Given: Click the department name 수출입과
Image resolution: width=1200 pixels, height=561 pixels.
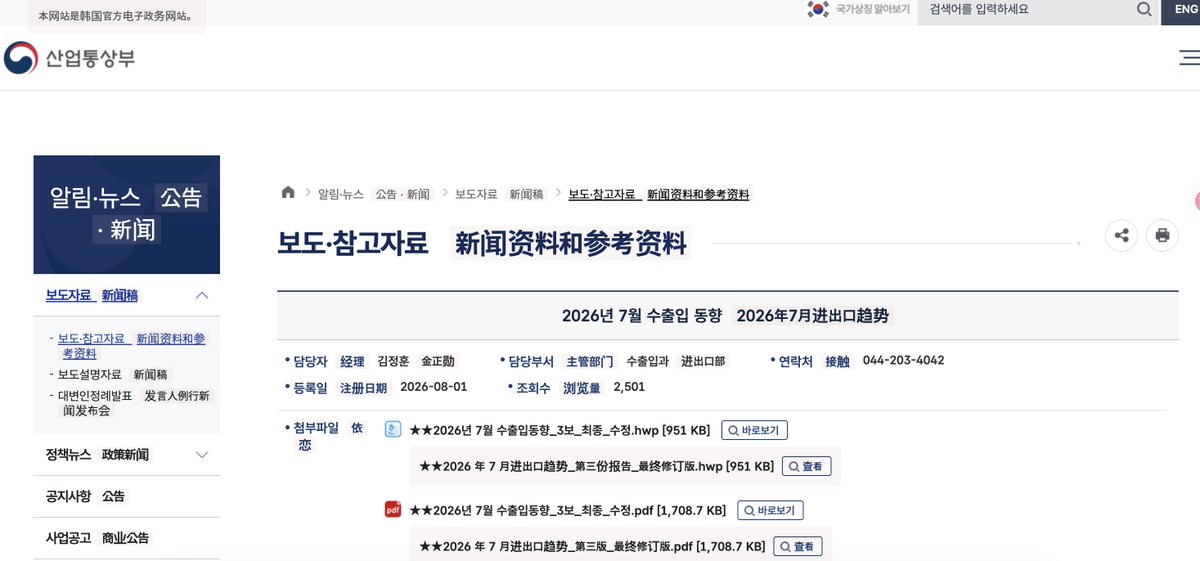Looking at the screenshot, I should pos(647,361).
